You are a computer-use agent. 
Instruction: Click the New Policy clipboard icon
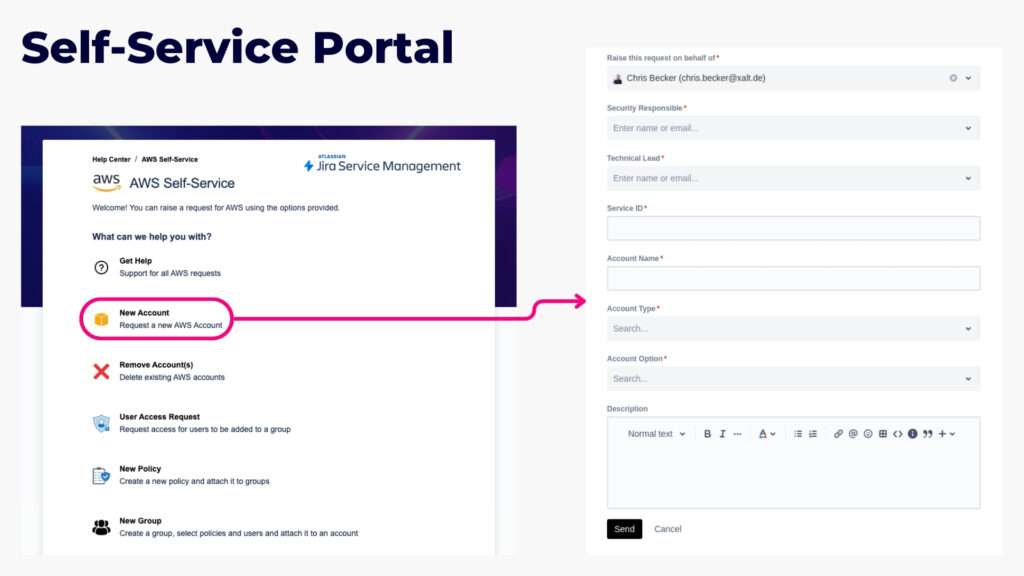click(x=100, y=475)
